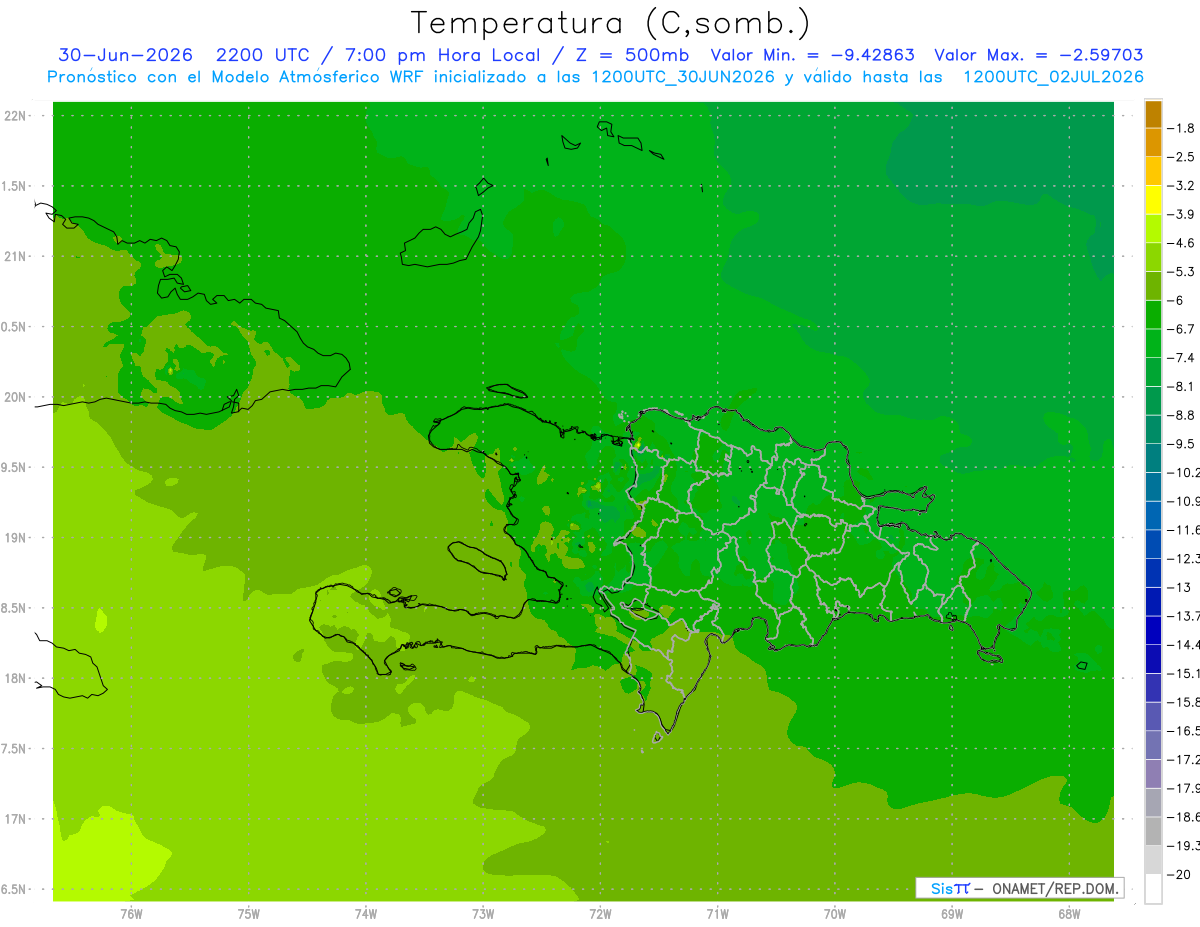
Task: Click the "74W" longitude label
Action: 366,913
